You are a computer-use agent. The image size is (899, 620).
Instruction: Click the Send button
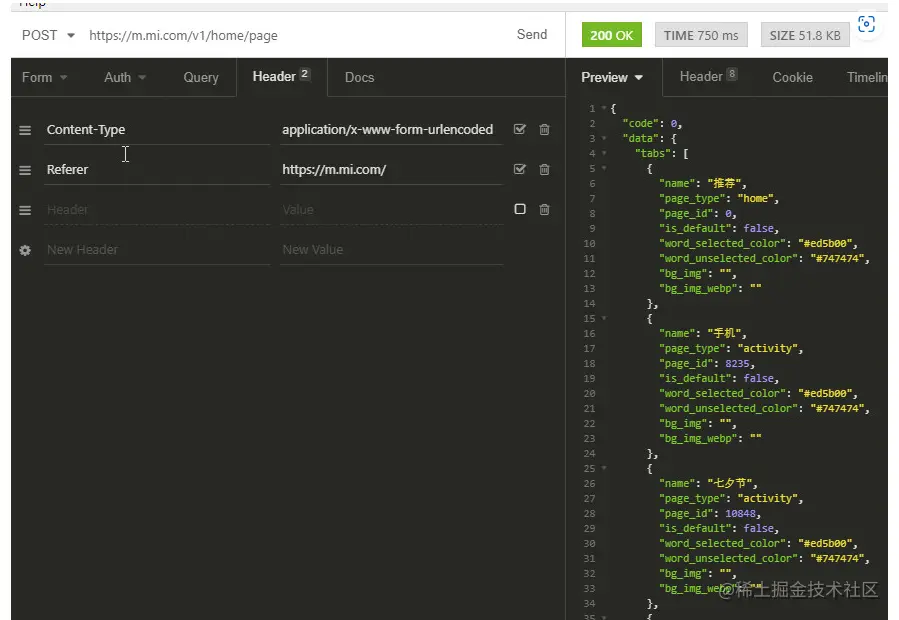pos(531,34)
